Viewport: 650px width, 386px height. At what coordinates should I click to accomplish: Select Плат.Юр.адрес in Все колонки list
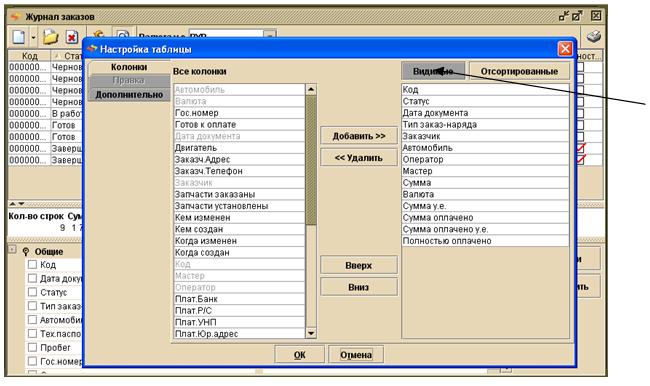tap(240, 333)
